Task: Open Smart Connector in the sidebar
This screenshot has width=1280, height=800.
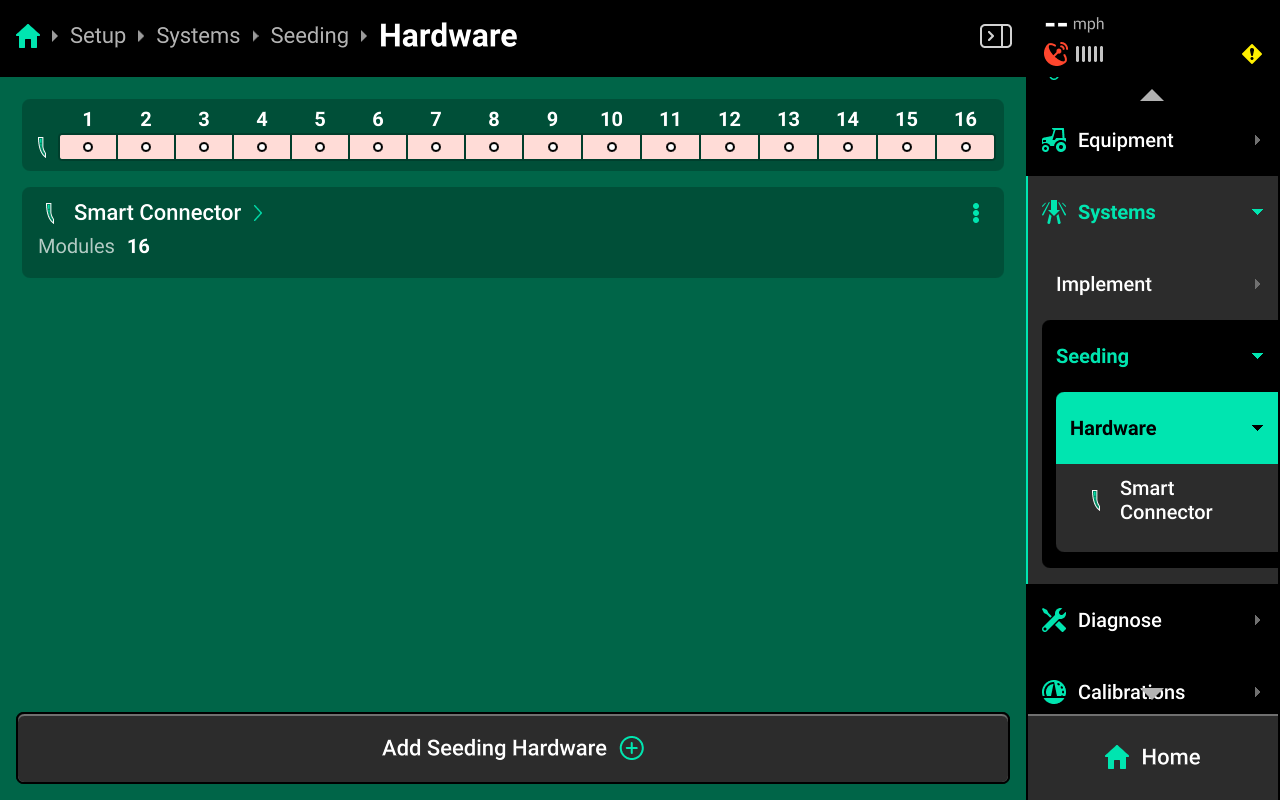Action: tap(1165, 500)
